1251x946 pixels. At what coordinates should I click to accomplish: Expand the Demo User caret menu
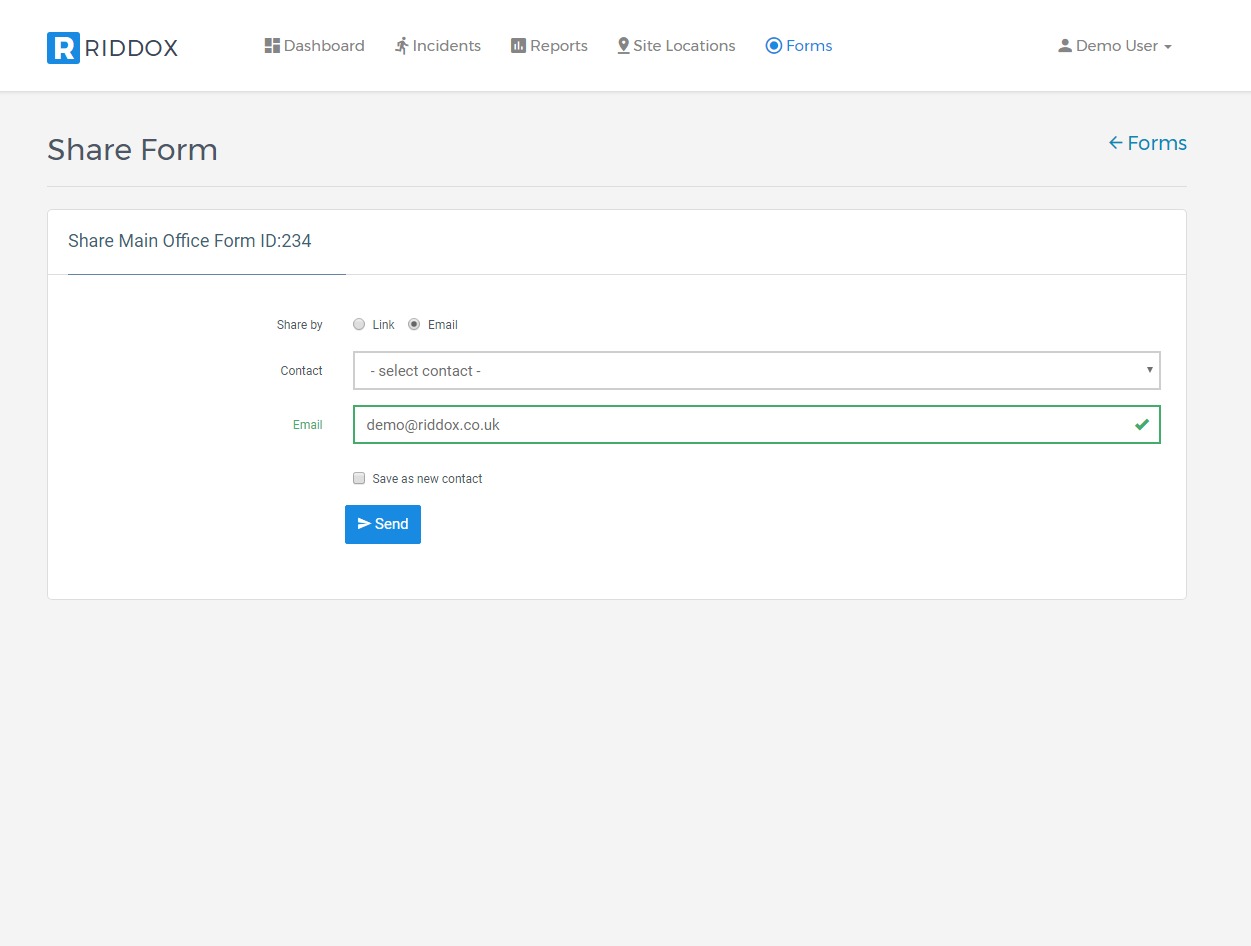click(1168, 47)
